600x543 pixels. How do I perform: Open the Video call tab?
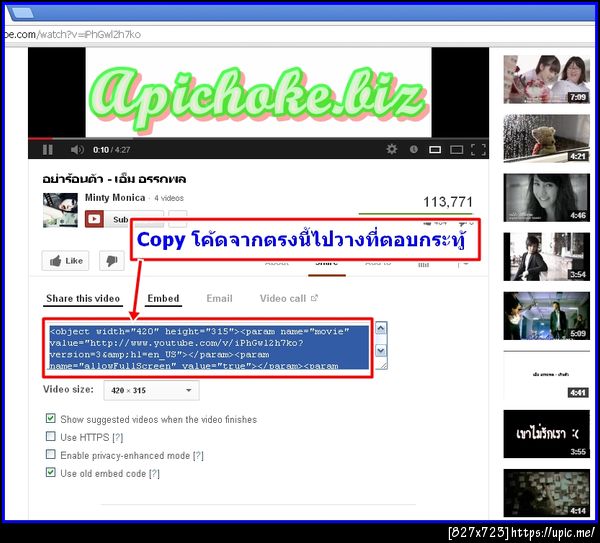pyautogui.click(x=283, y=298)
